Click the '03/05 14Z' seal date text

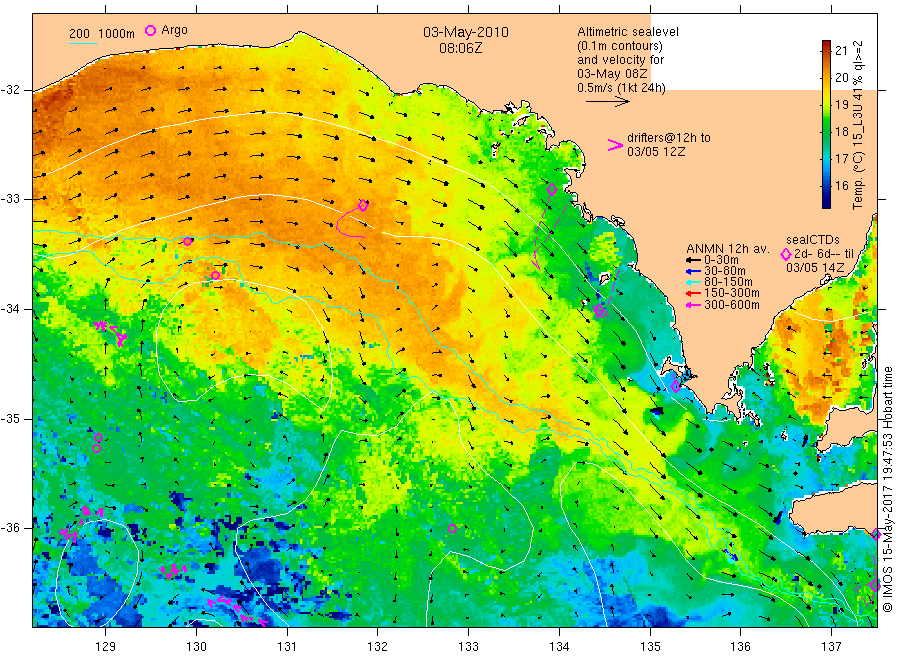815,268
